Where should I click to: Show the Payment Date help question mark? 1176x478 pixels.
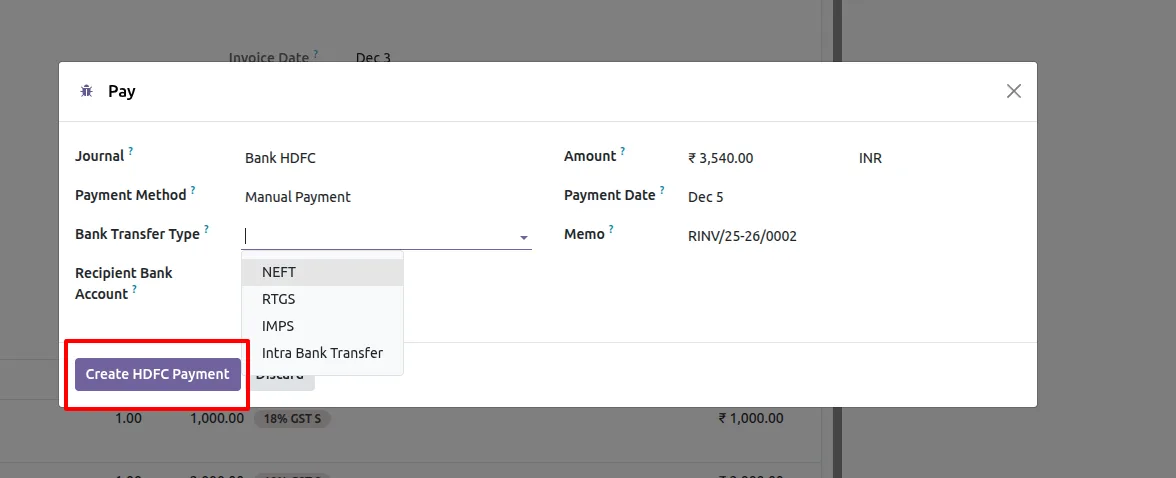tap(662, 190)
